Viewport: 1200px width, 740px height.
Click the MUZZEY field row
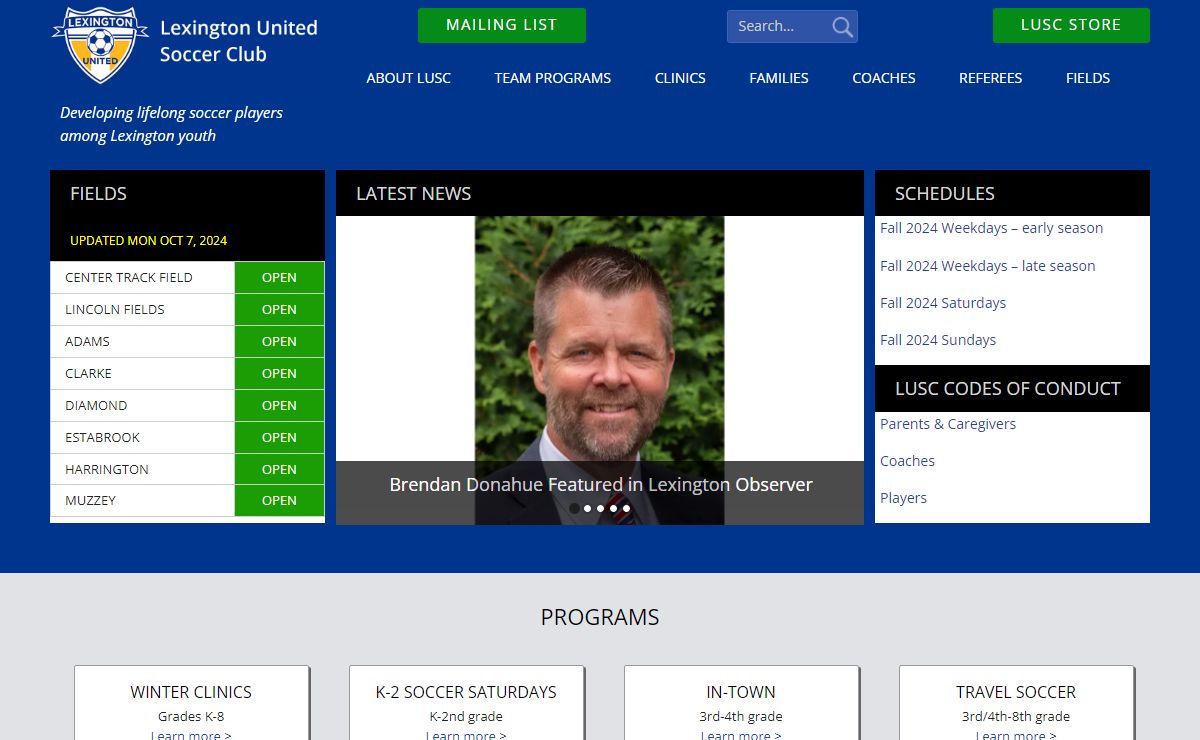coord(187,500)
